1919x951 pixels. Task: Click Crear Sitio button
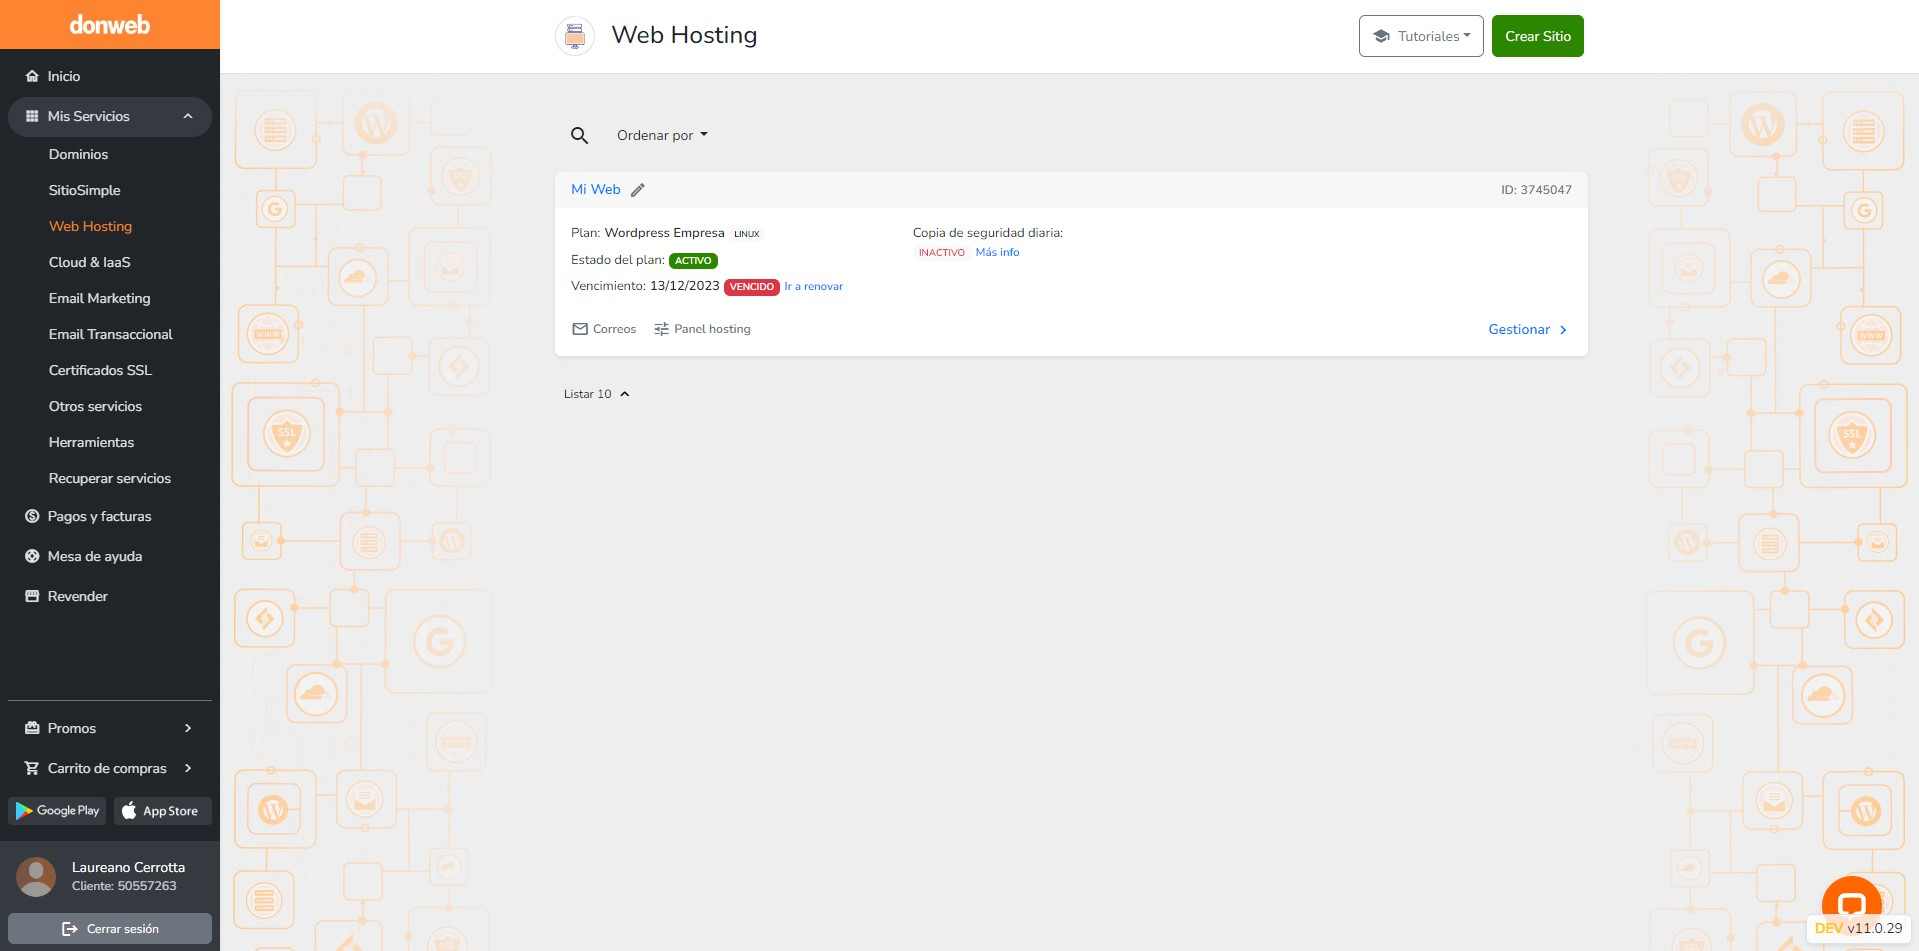1538,36
